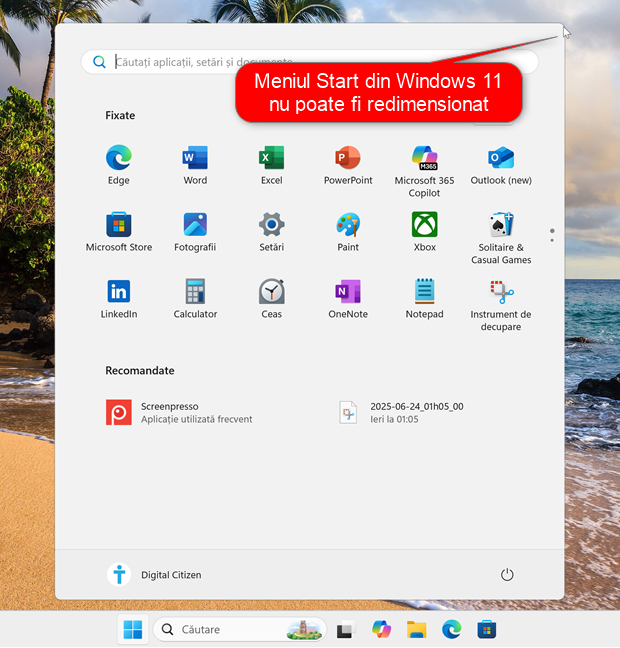Open OneNote from pinned apps
Viewport: 620px width, 648px height.
[348, 292]
